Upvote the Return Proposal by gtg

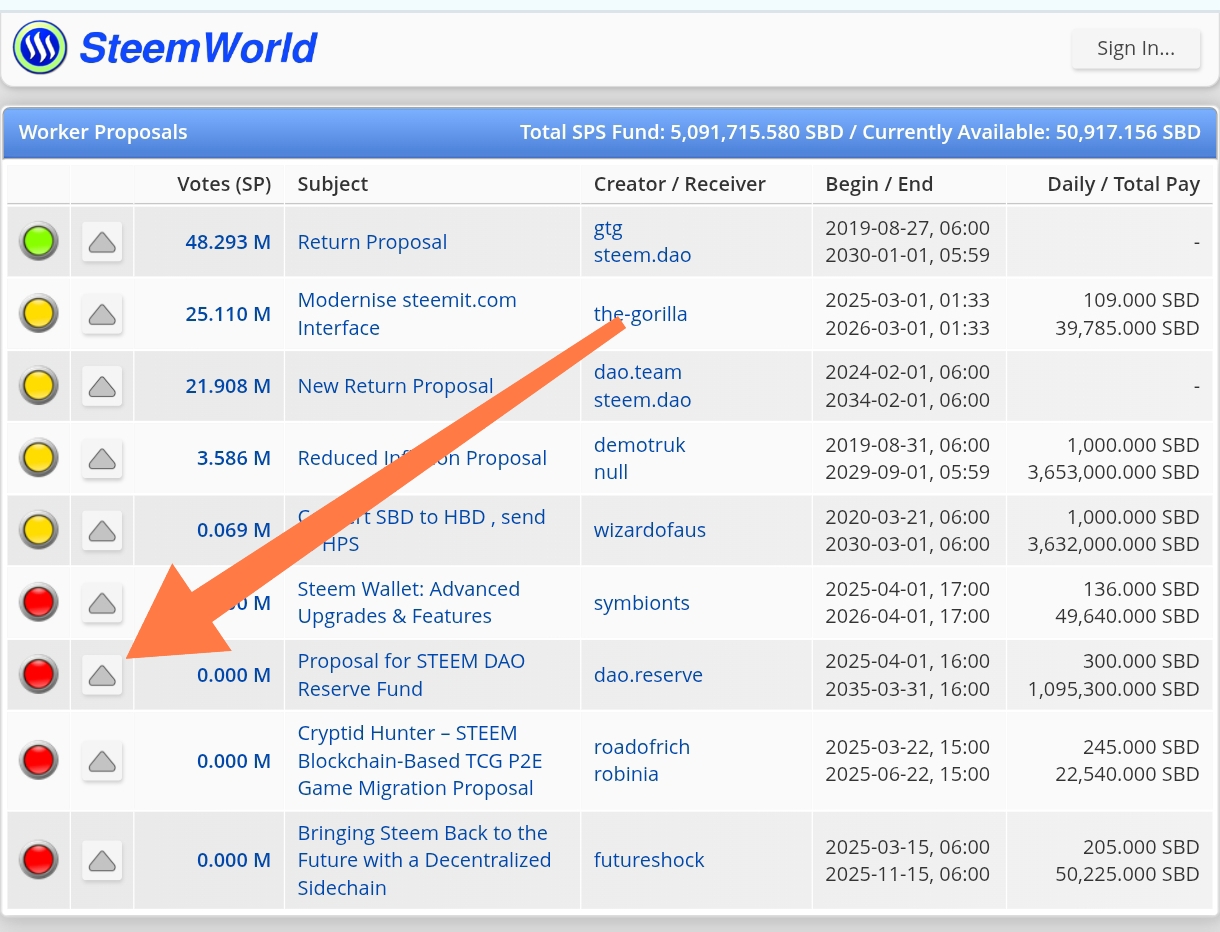coord(102,242)
